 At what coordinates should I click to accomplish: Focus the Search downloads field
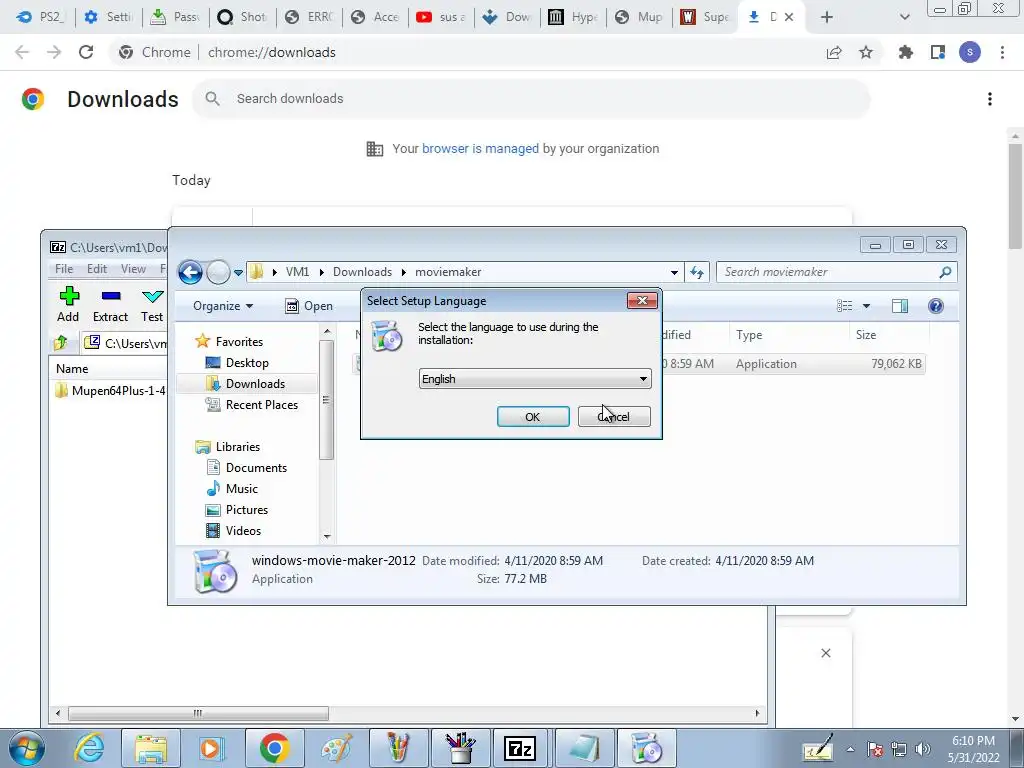[x=532, y=99]
